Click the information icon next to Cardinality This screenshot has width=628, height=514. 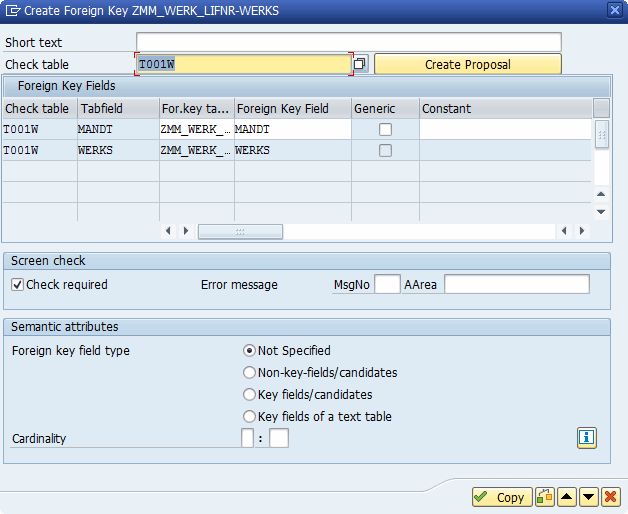point(587,437)
